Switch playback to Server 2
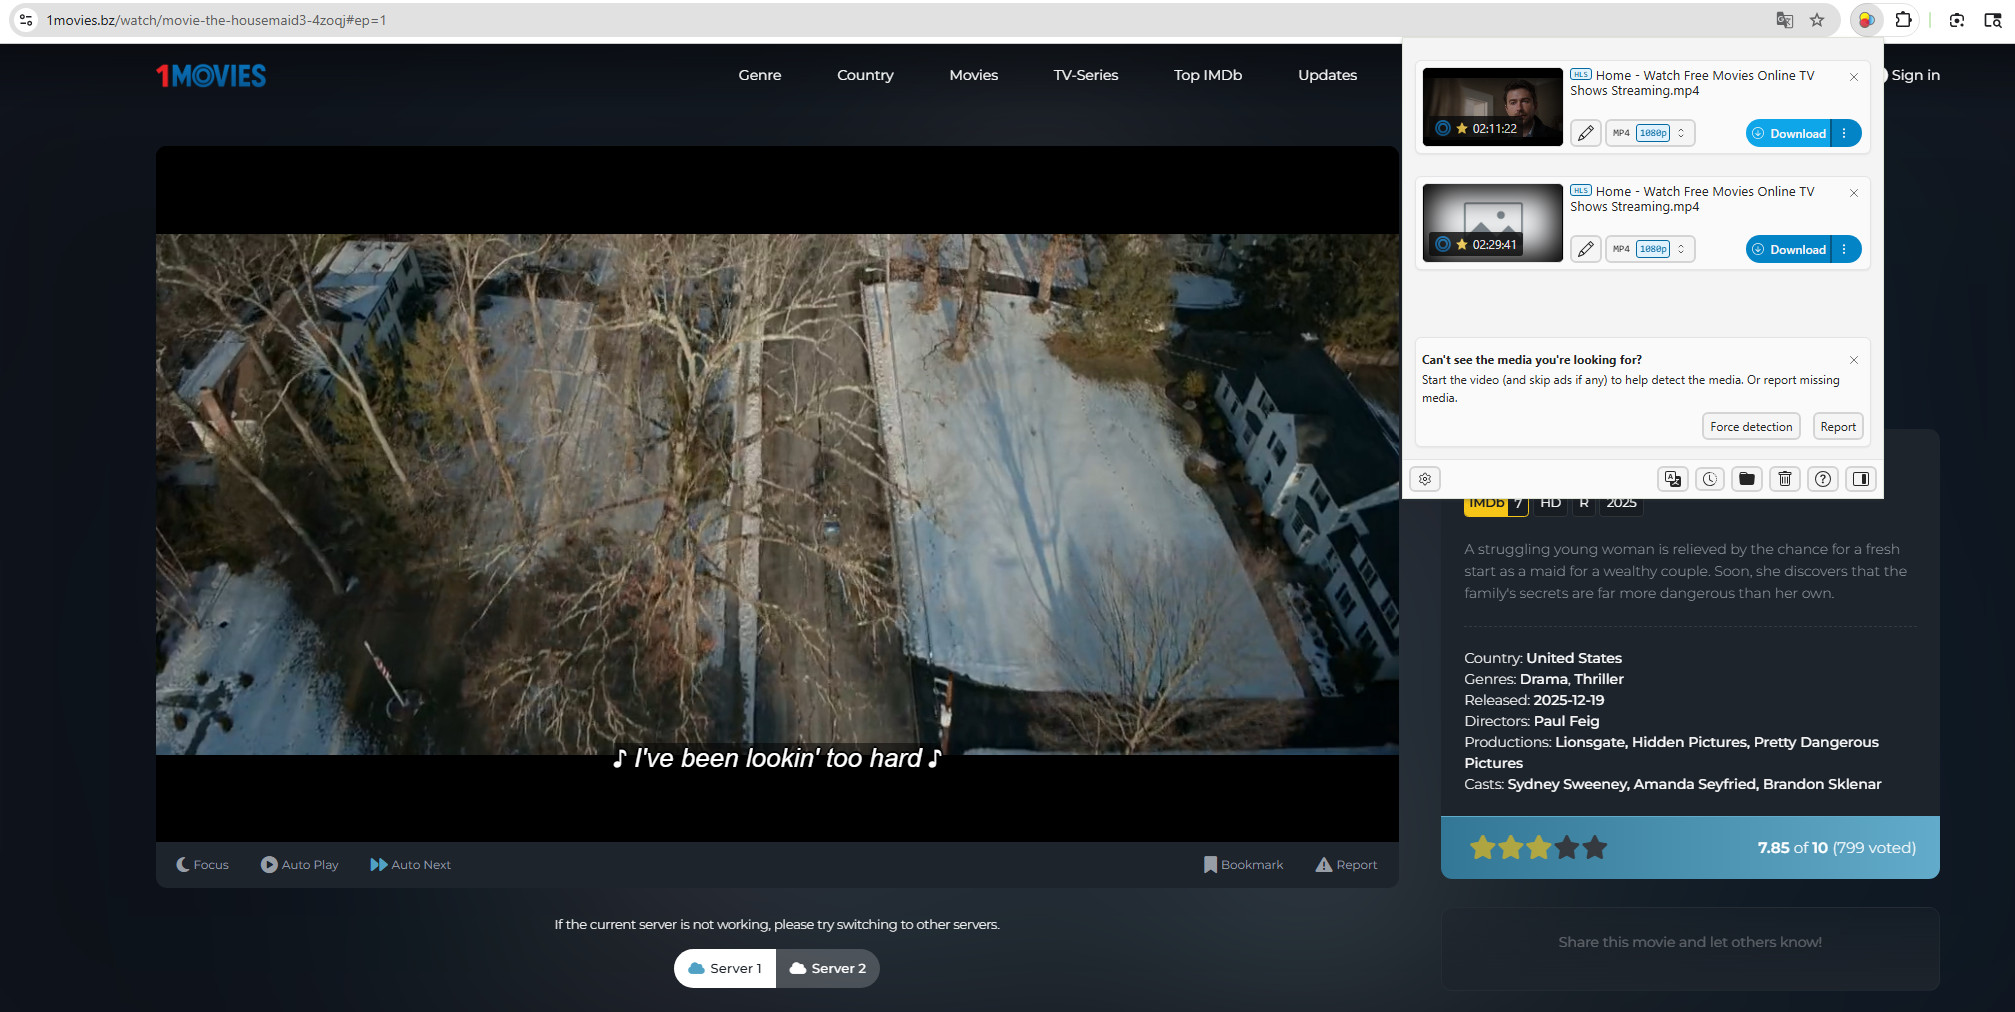The image size is (2015, 1012). 828,968
